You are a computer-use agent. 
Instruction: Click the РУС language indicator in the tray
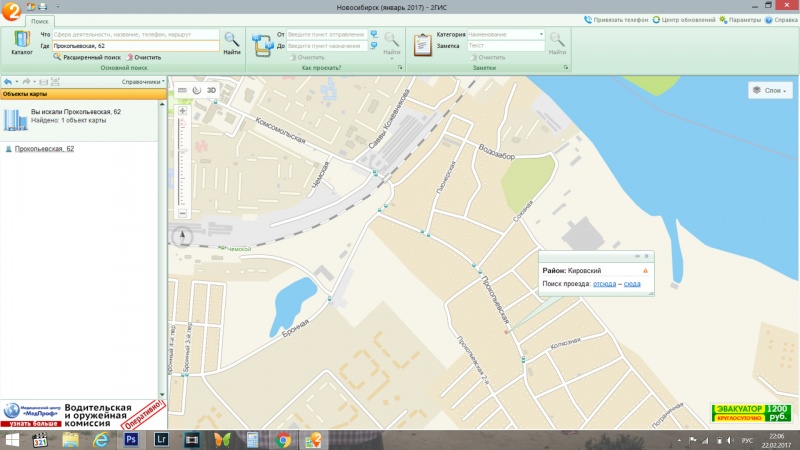coord(747,440)
